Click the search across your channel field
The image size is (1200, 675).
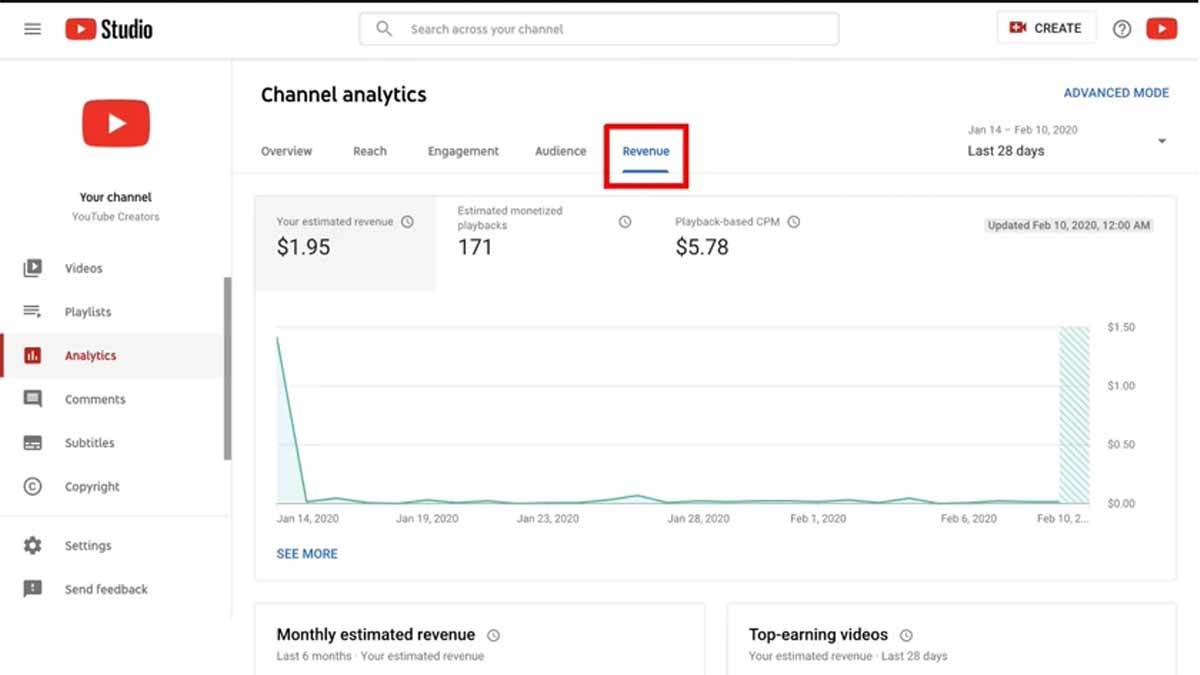click(599, 29)
